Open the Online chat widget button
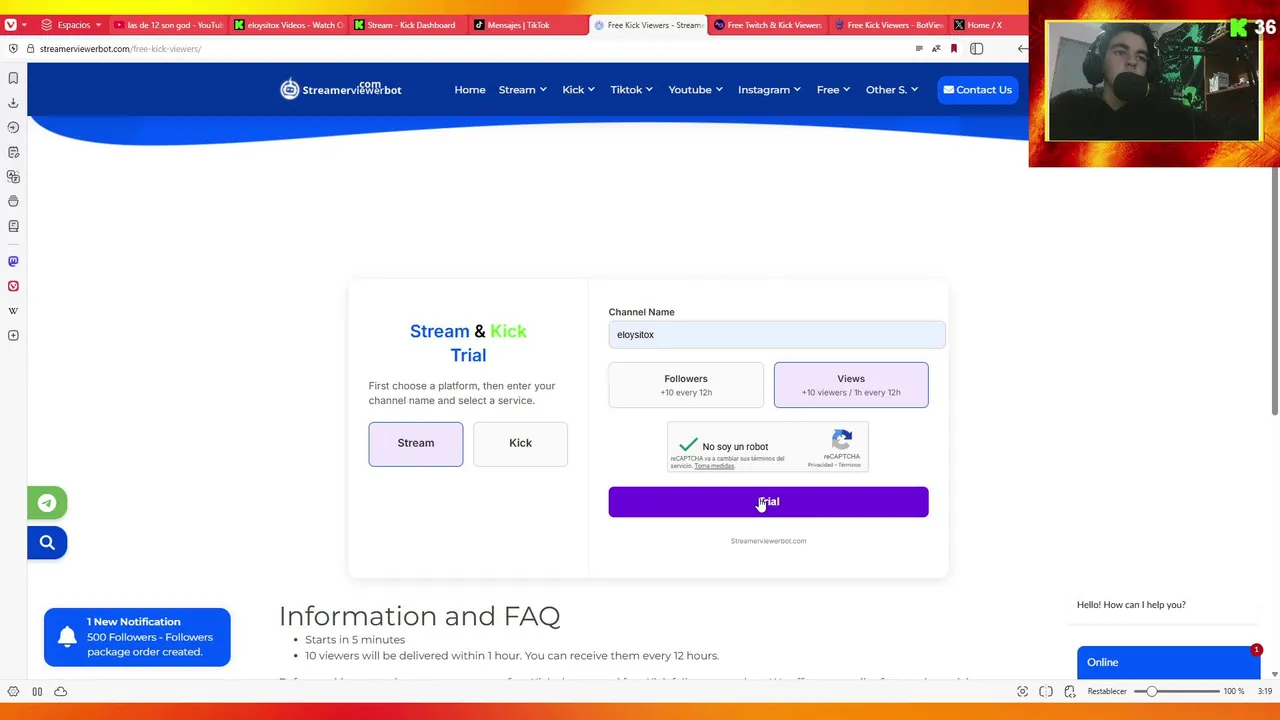This screenshot has width=1280, height=720. [1168, 662]
